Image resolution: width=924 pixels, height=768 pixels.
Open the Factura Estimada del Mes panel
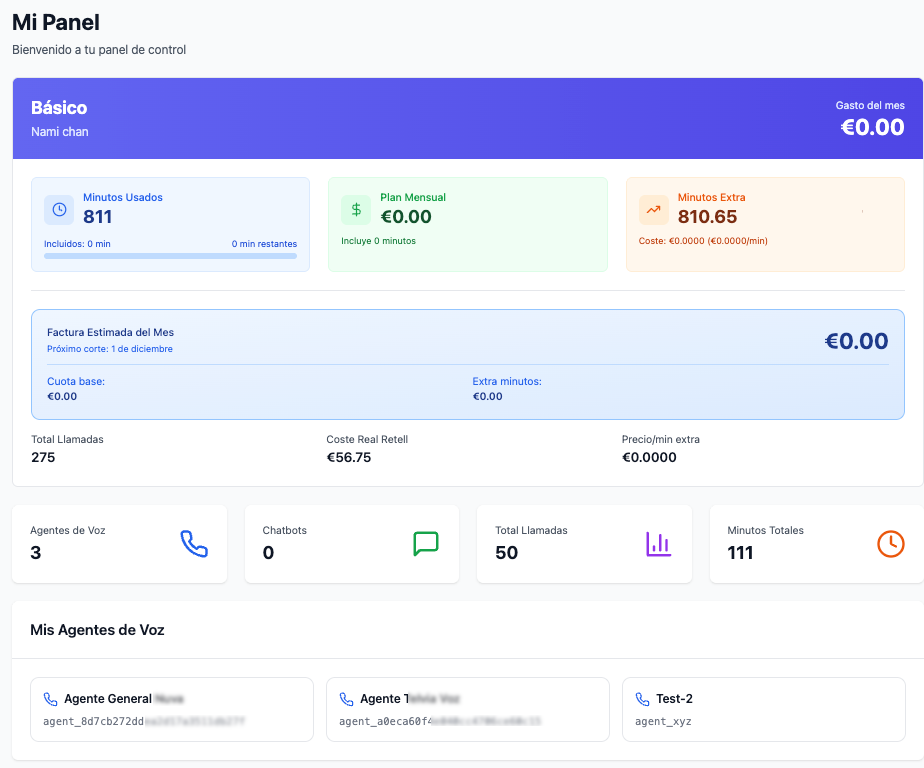tap(467, 364)
